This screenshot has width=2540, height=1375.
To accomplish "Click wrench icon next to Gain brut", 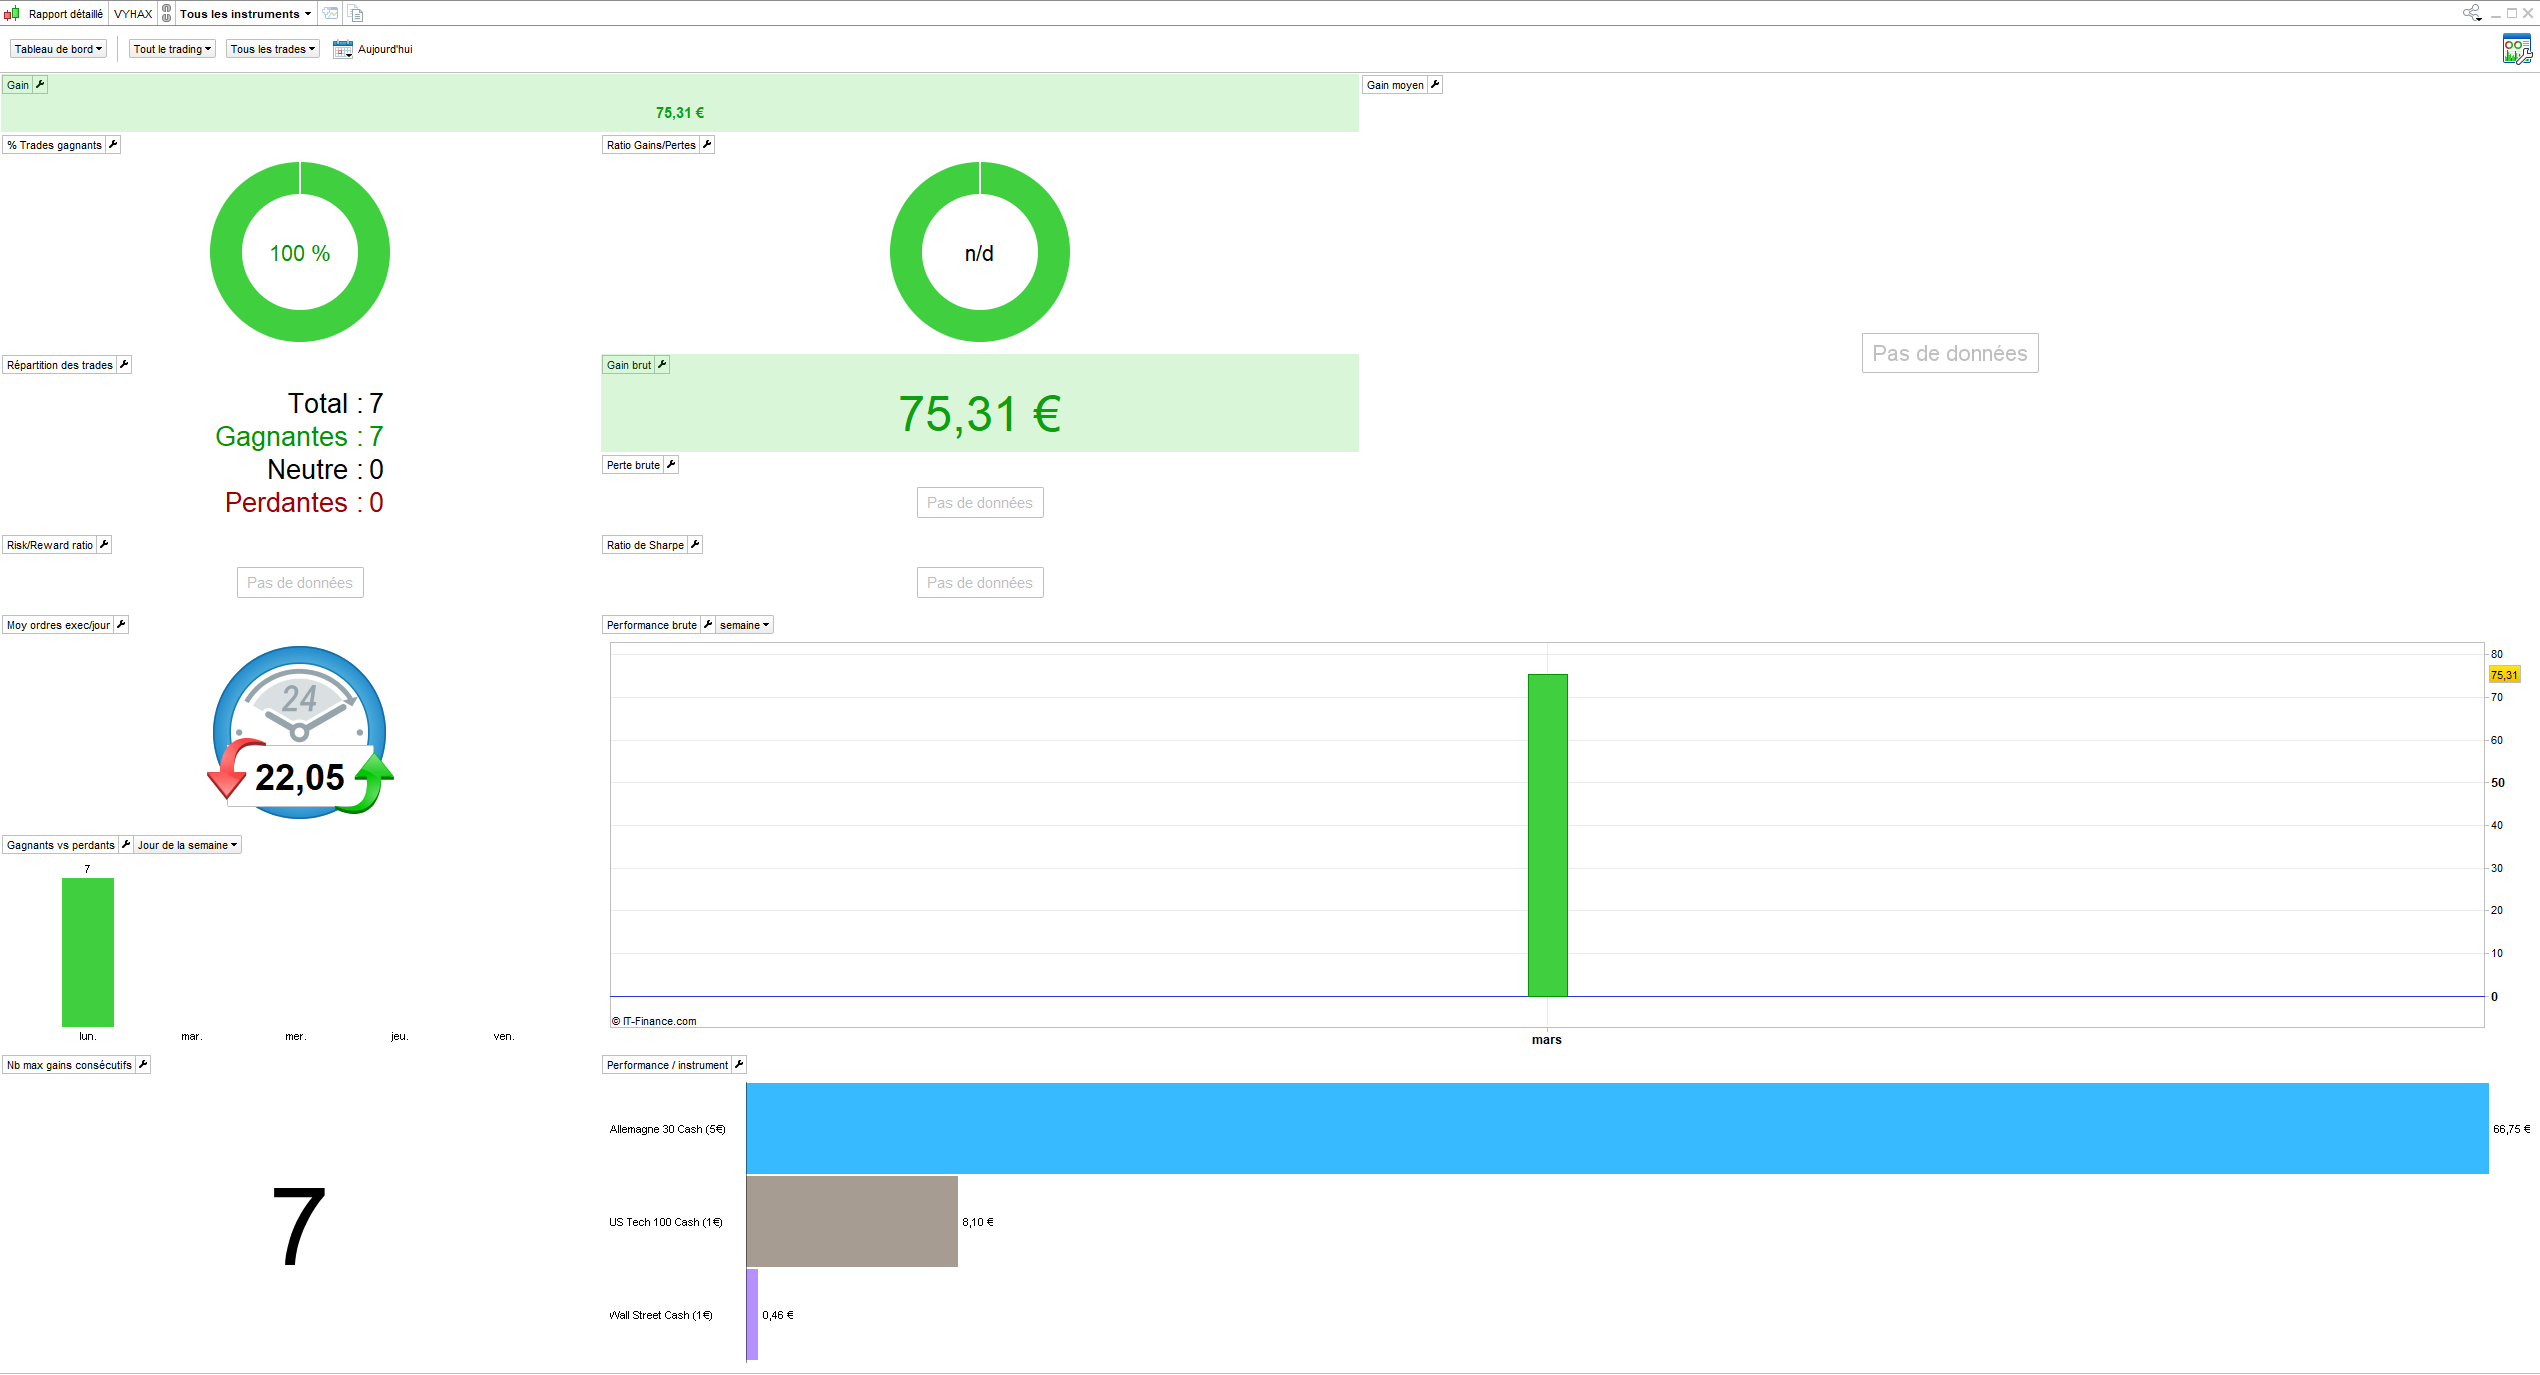I will point(662,365).
